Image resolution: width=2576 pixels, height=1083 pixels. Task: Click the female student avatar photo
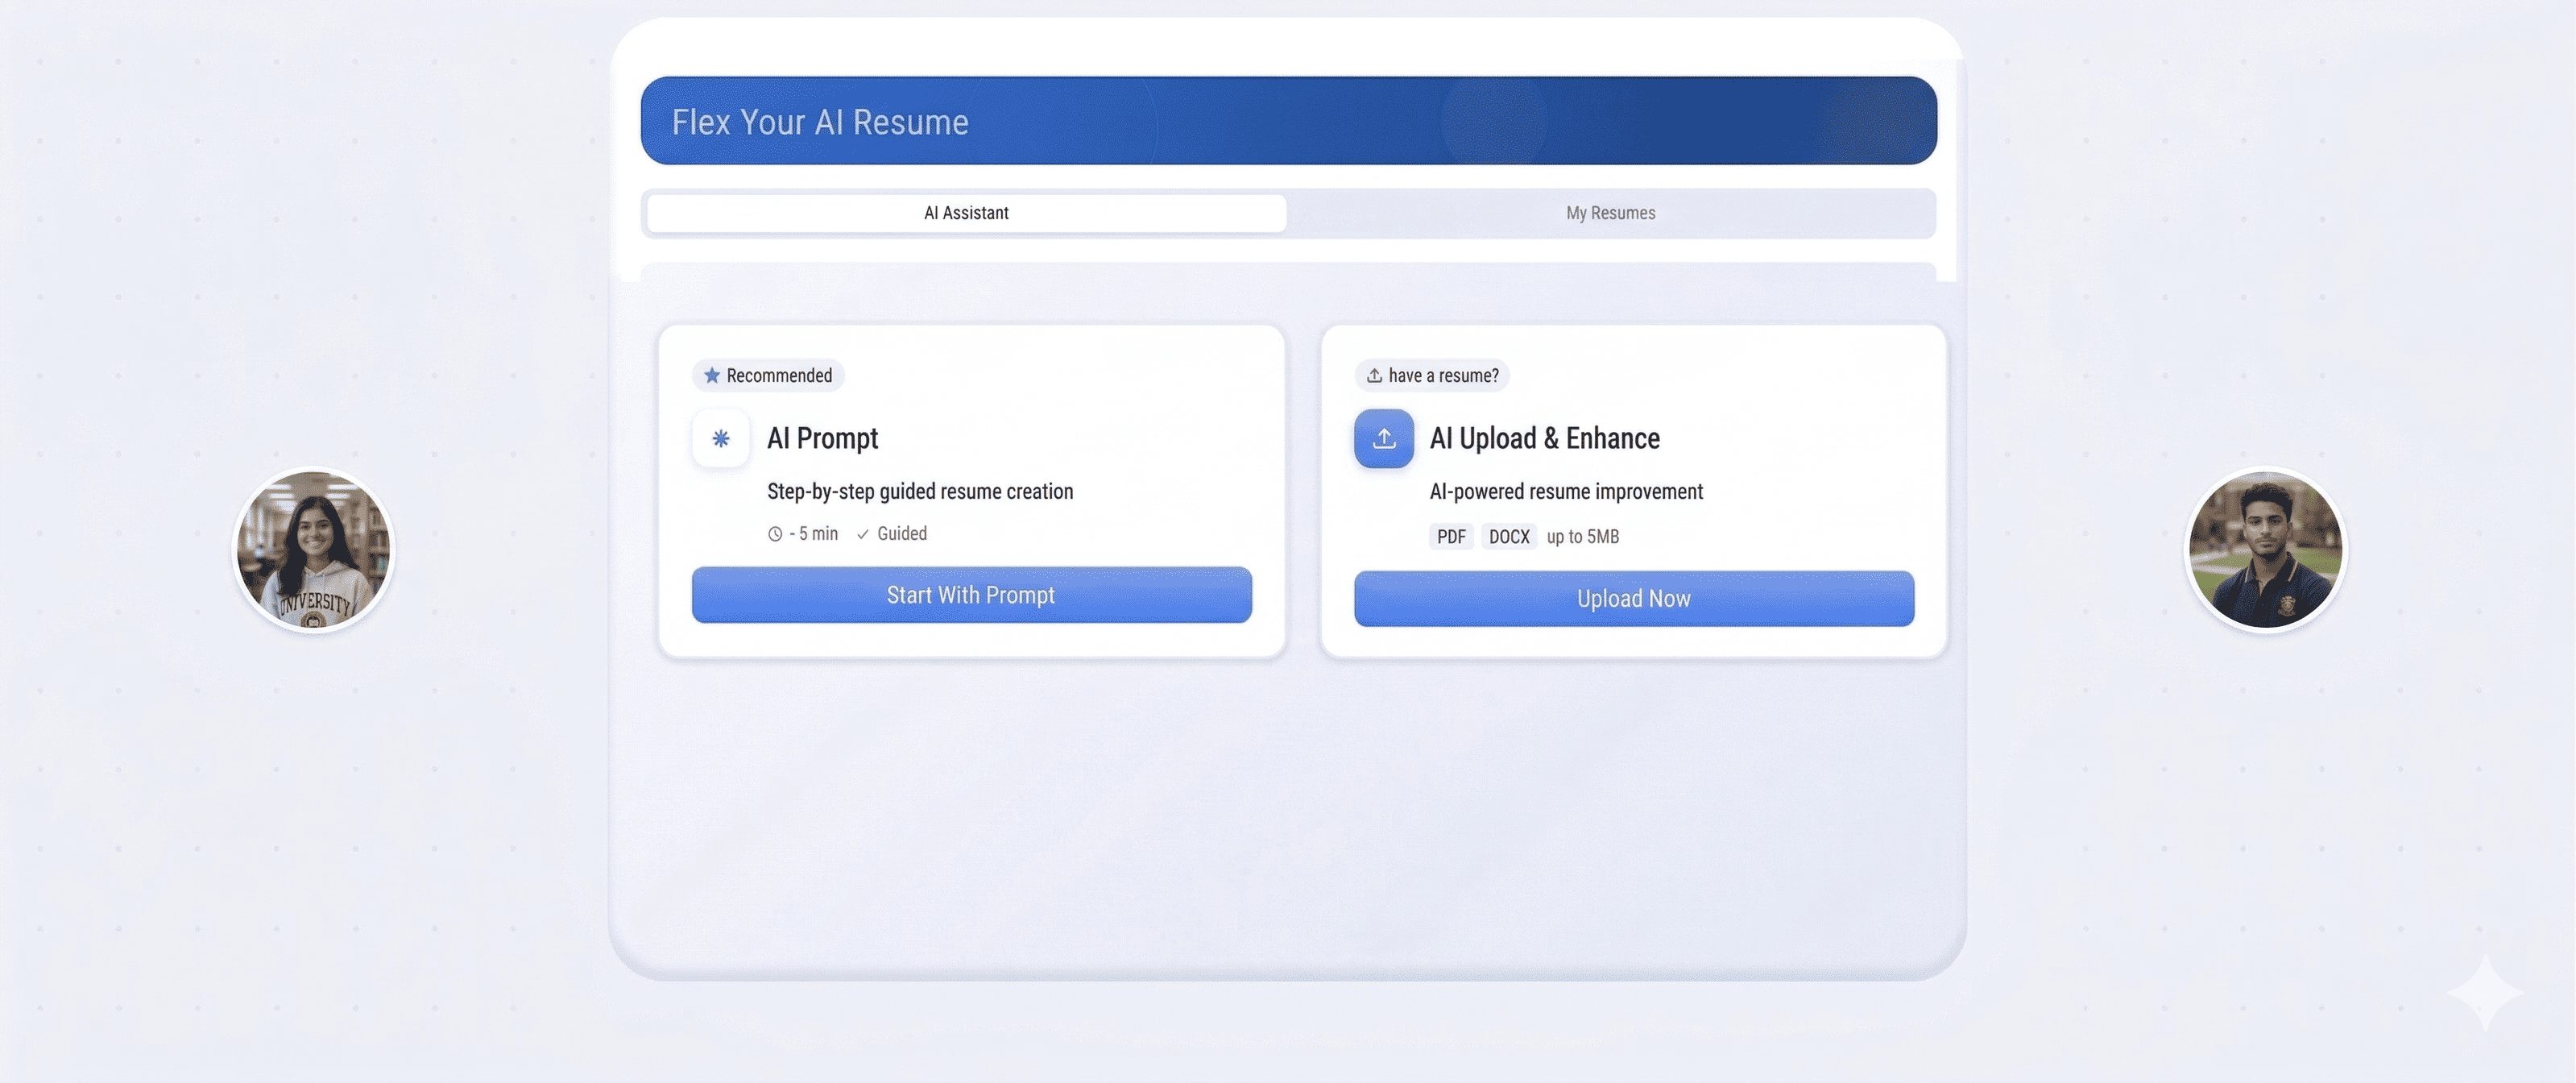(x=314, y=550)
